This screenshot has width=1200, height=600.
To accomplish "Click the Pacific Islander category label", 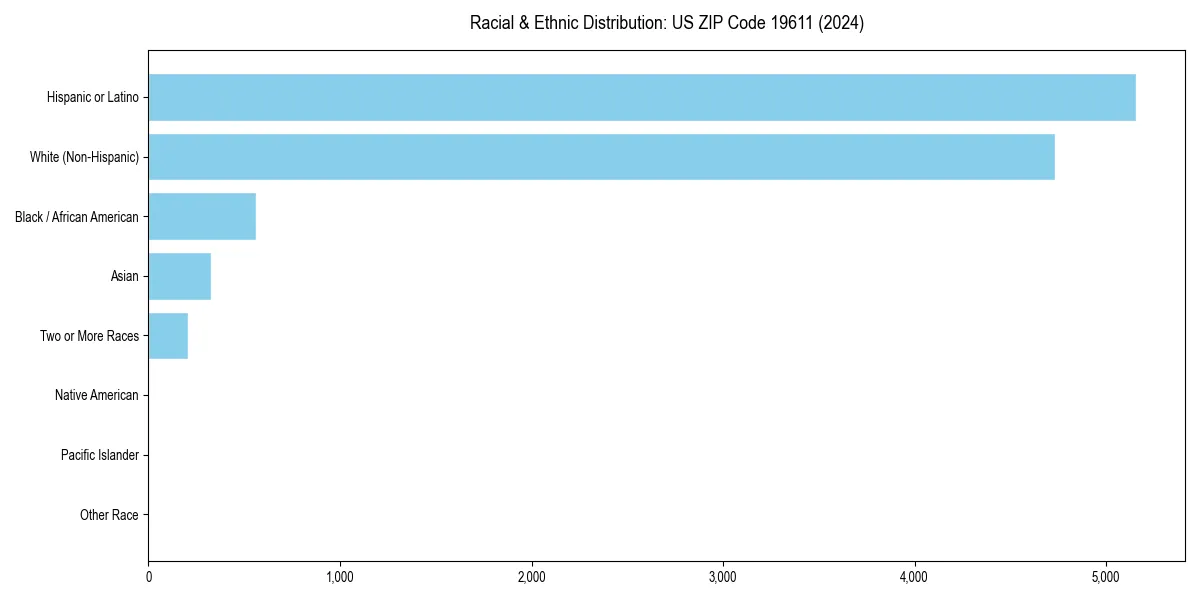I will [100, 455].
